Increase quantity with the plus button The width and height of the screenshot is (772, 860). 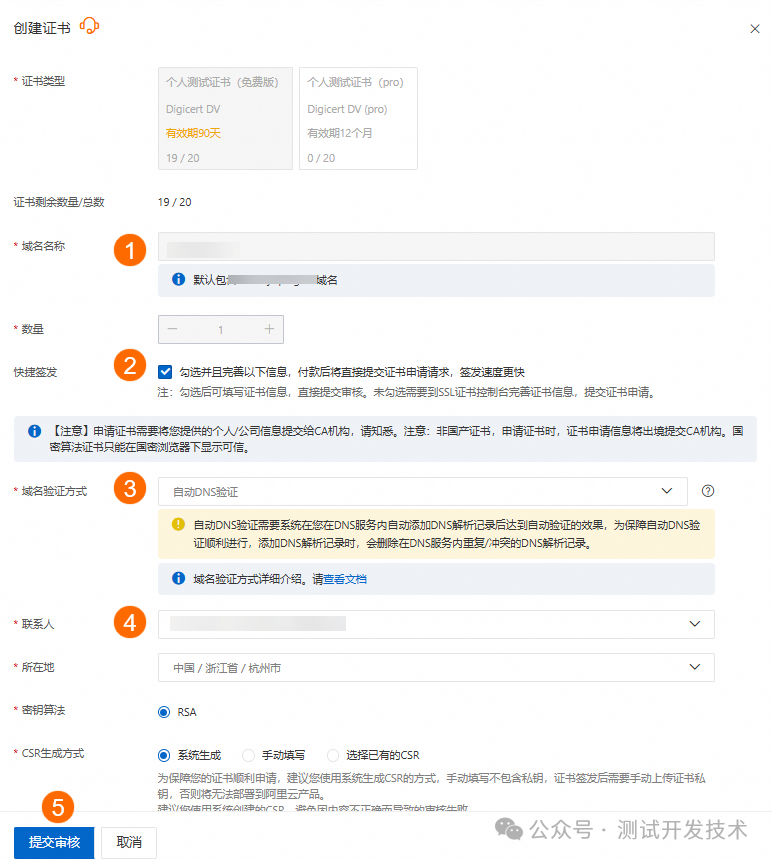(x=269, y=329)
